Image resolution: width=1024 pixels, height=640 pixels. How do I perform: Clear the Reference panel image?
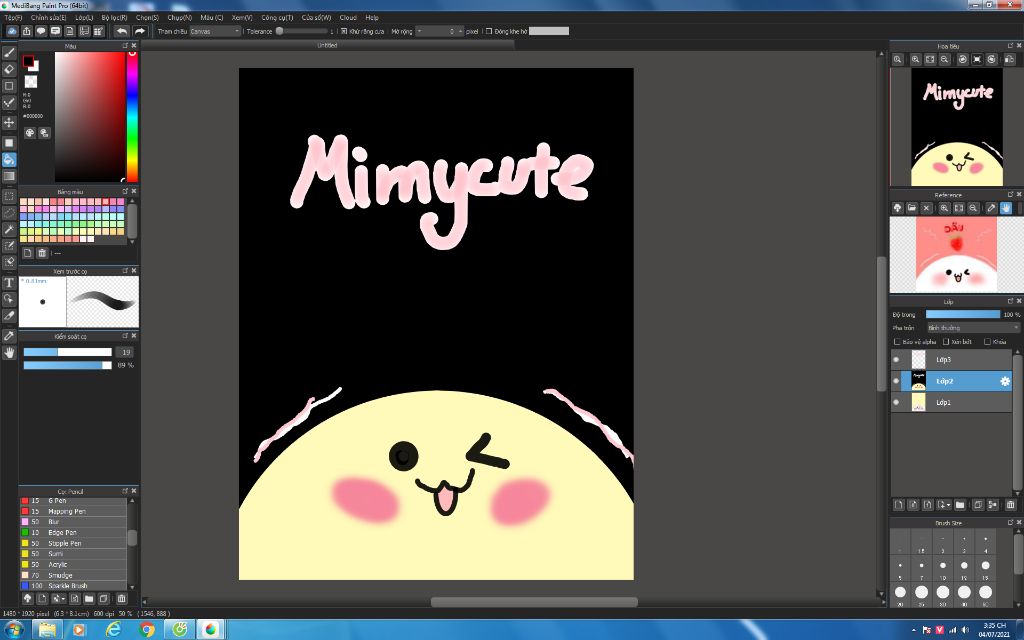[x=926, y=208]
